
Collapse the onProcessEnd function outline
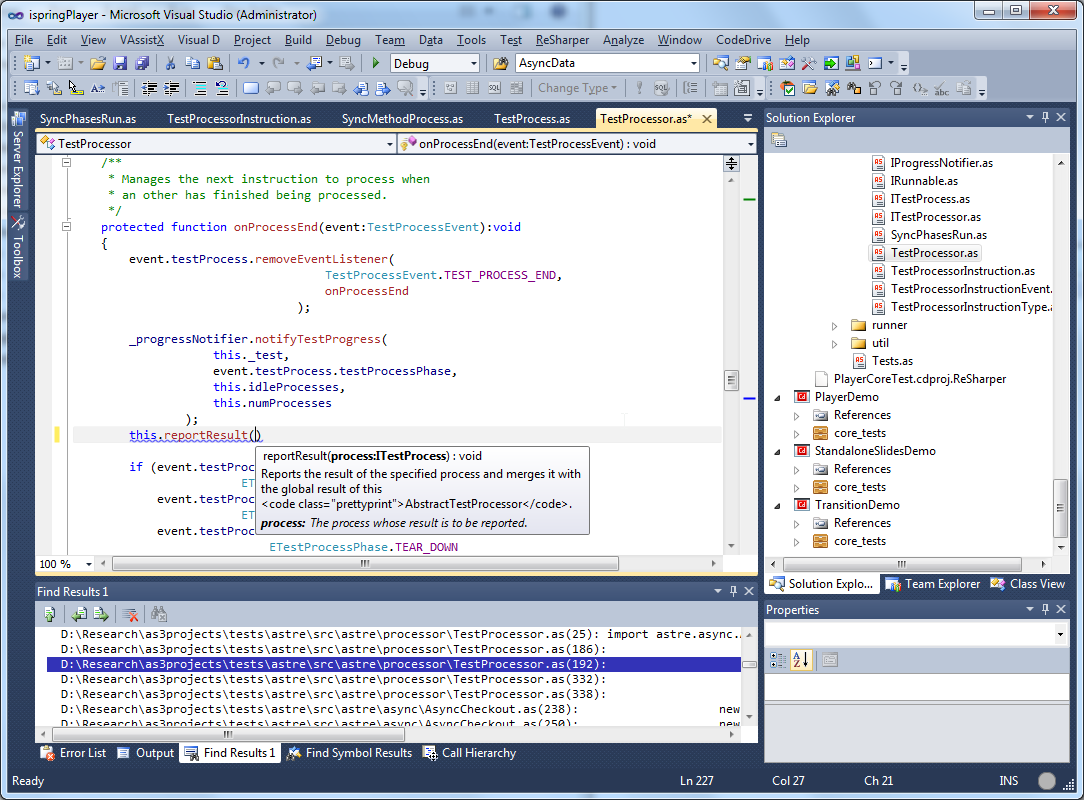click(66, 226)
